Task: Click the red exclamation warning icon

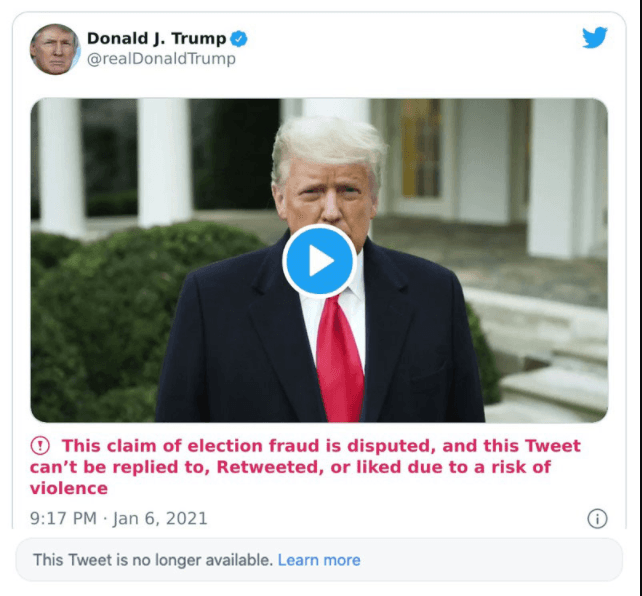Action: (x=40, y=445)
